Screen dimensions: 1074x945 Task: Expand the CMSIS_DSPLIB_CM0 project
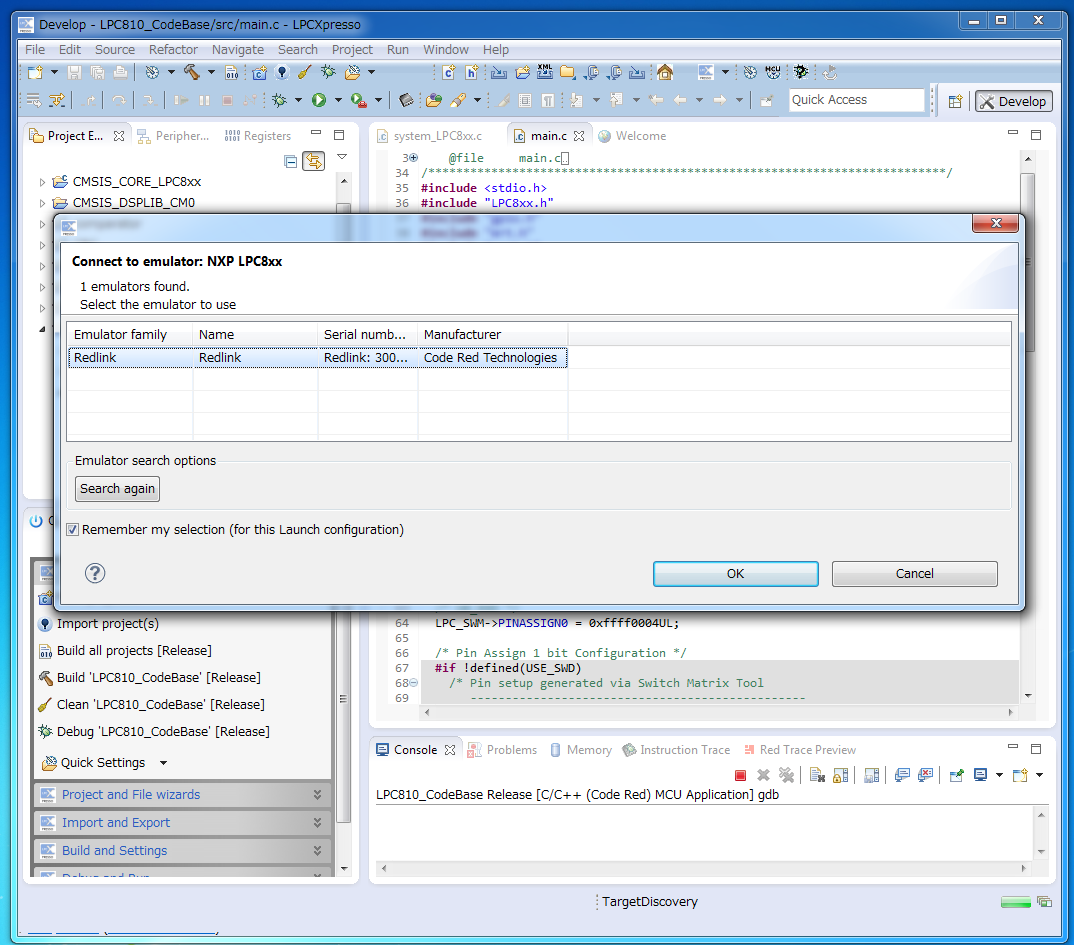[42, 203]
